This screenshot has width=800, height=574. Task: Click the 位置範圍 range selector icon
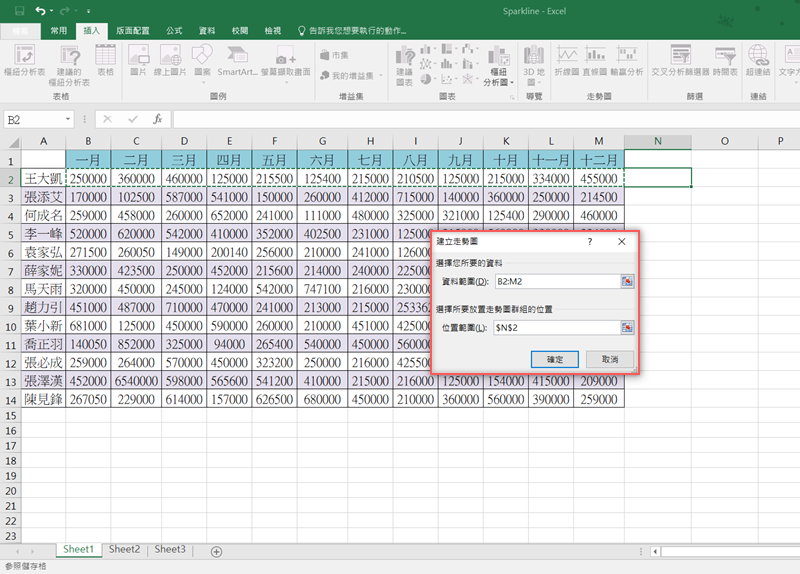point(627,328)
